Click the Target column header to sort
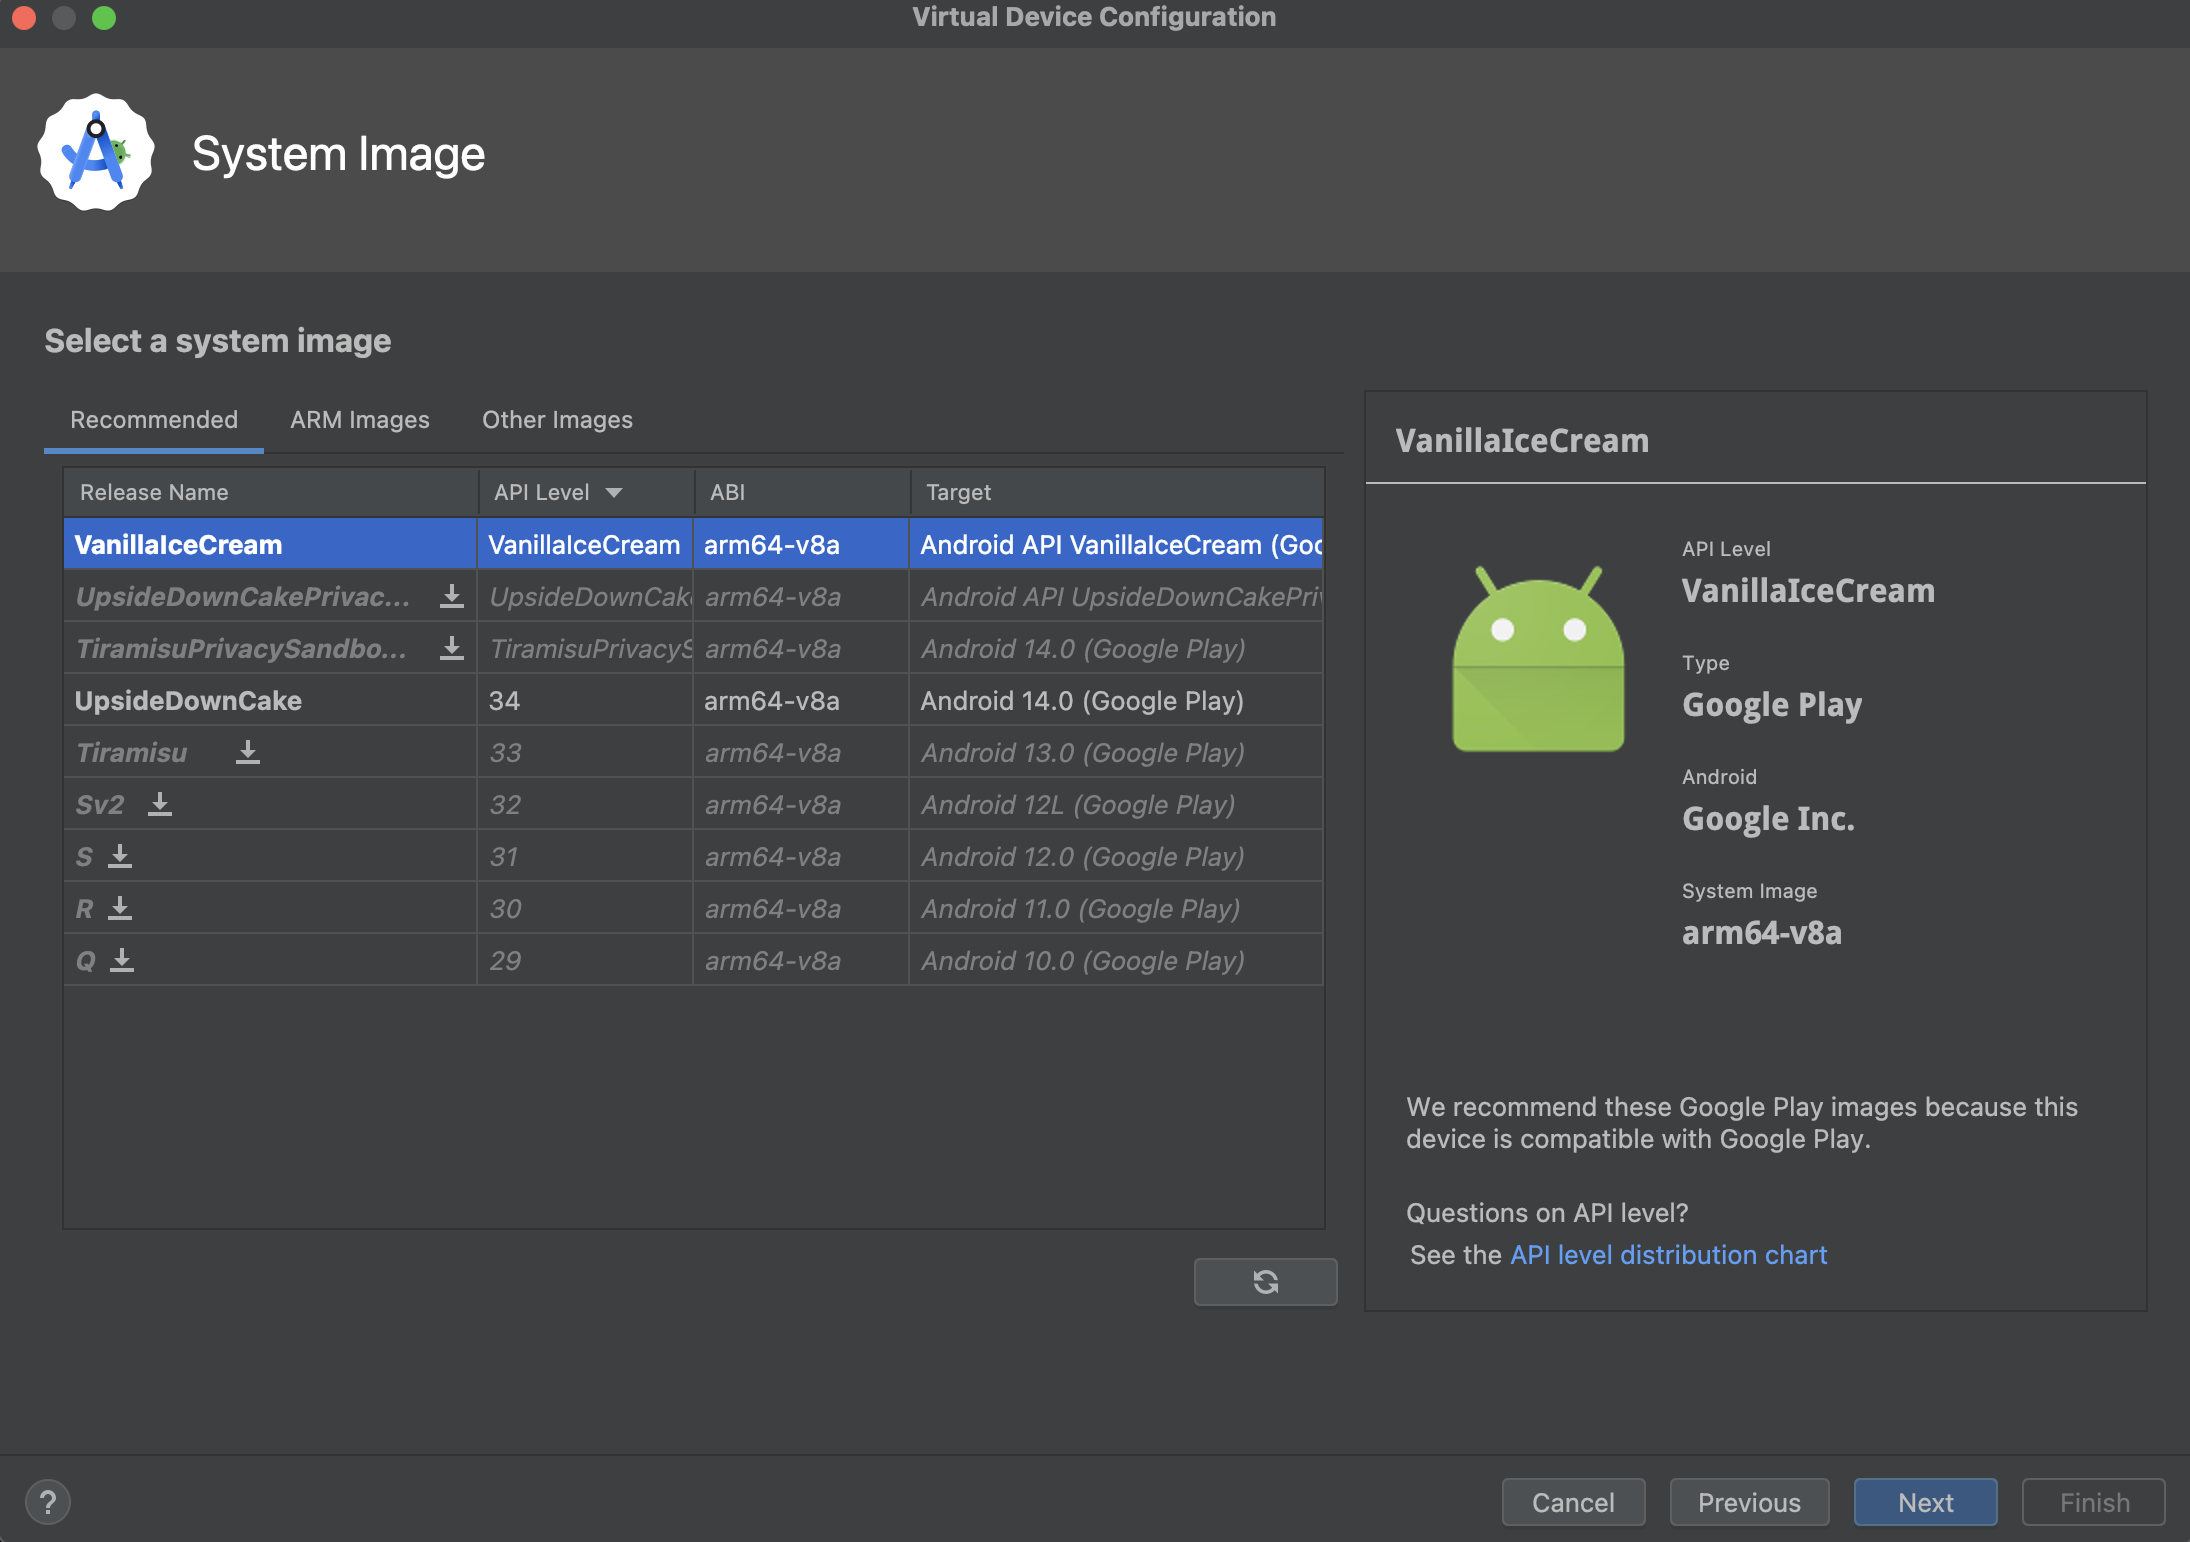Image resolution: width=2190 pixels, height=1542 pixels. (959, 491)
